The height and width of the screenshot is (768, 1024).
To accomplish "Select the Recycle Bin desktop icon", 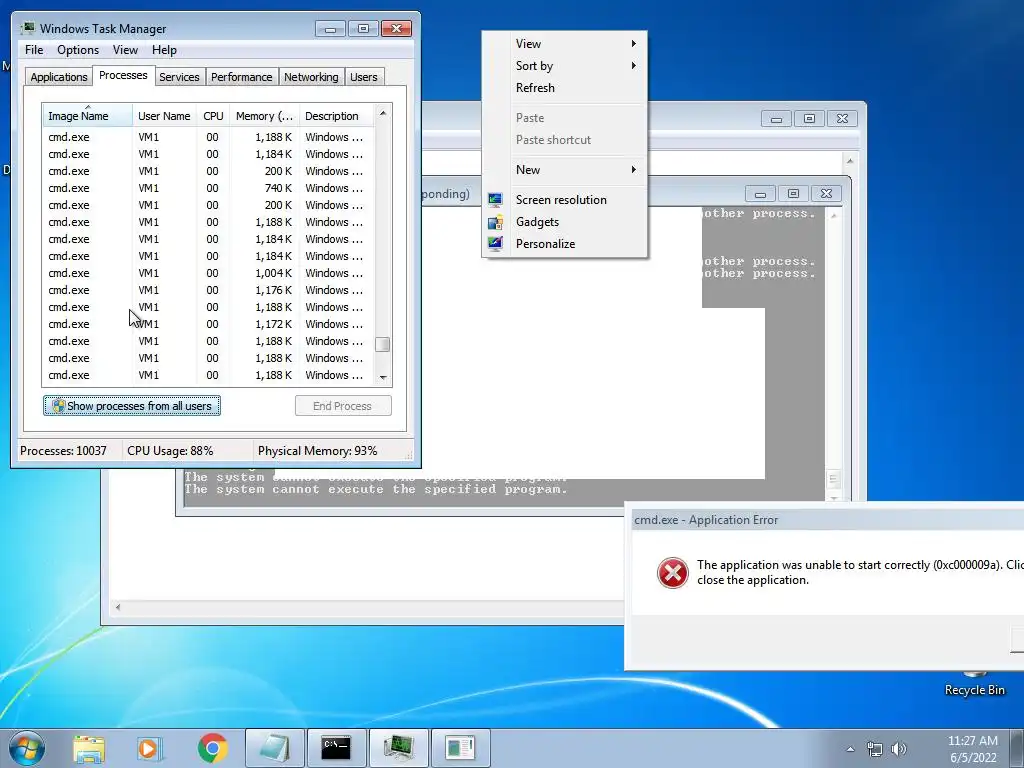I will [974, 682].
